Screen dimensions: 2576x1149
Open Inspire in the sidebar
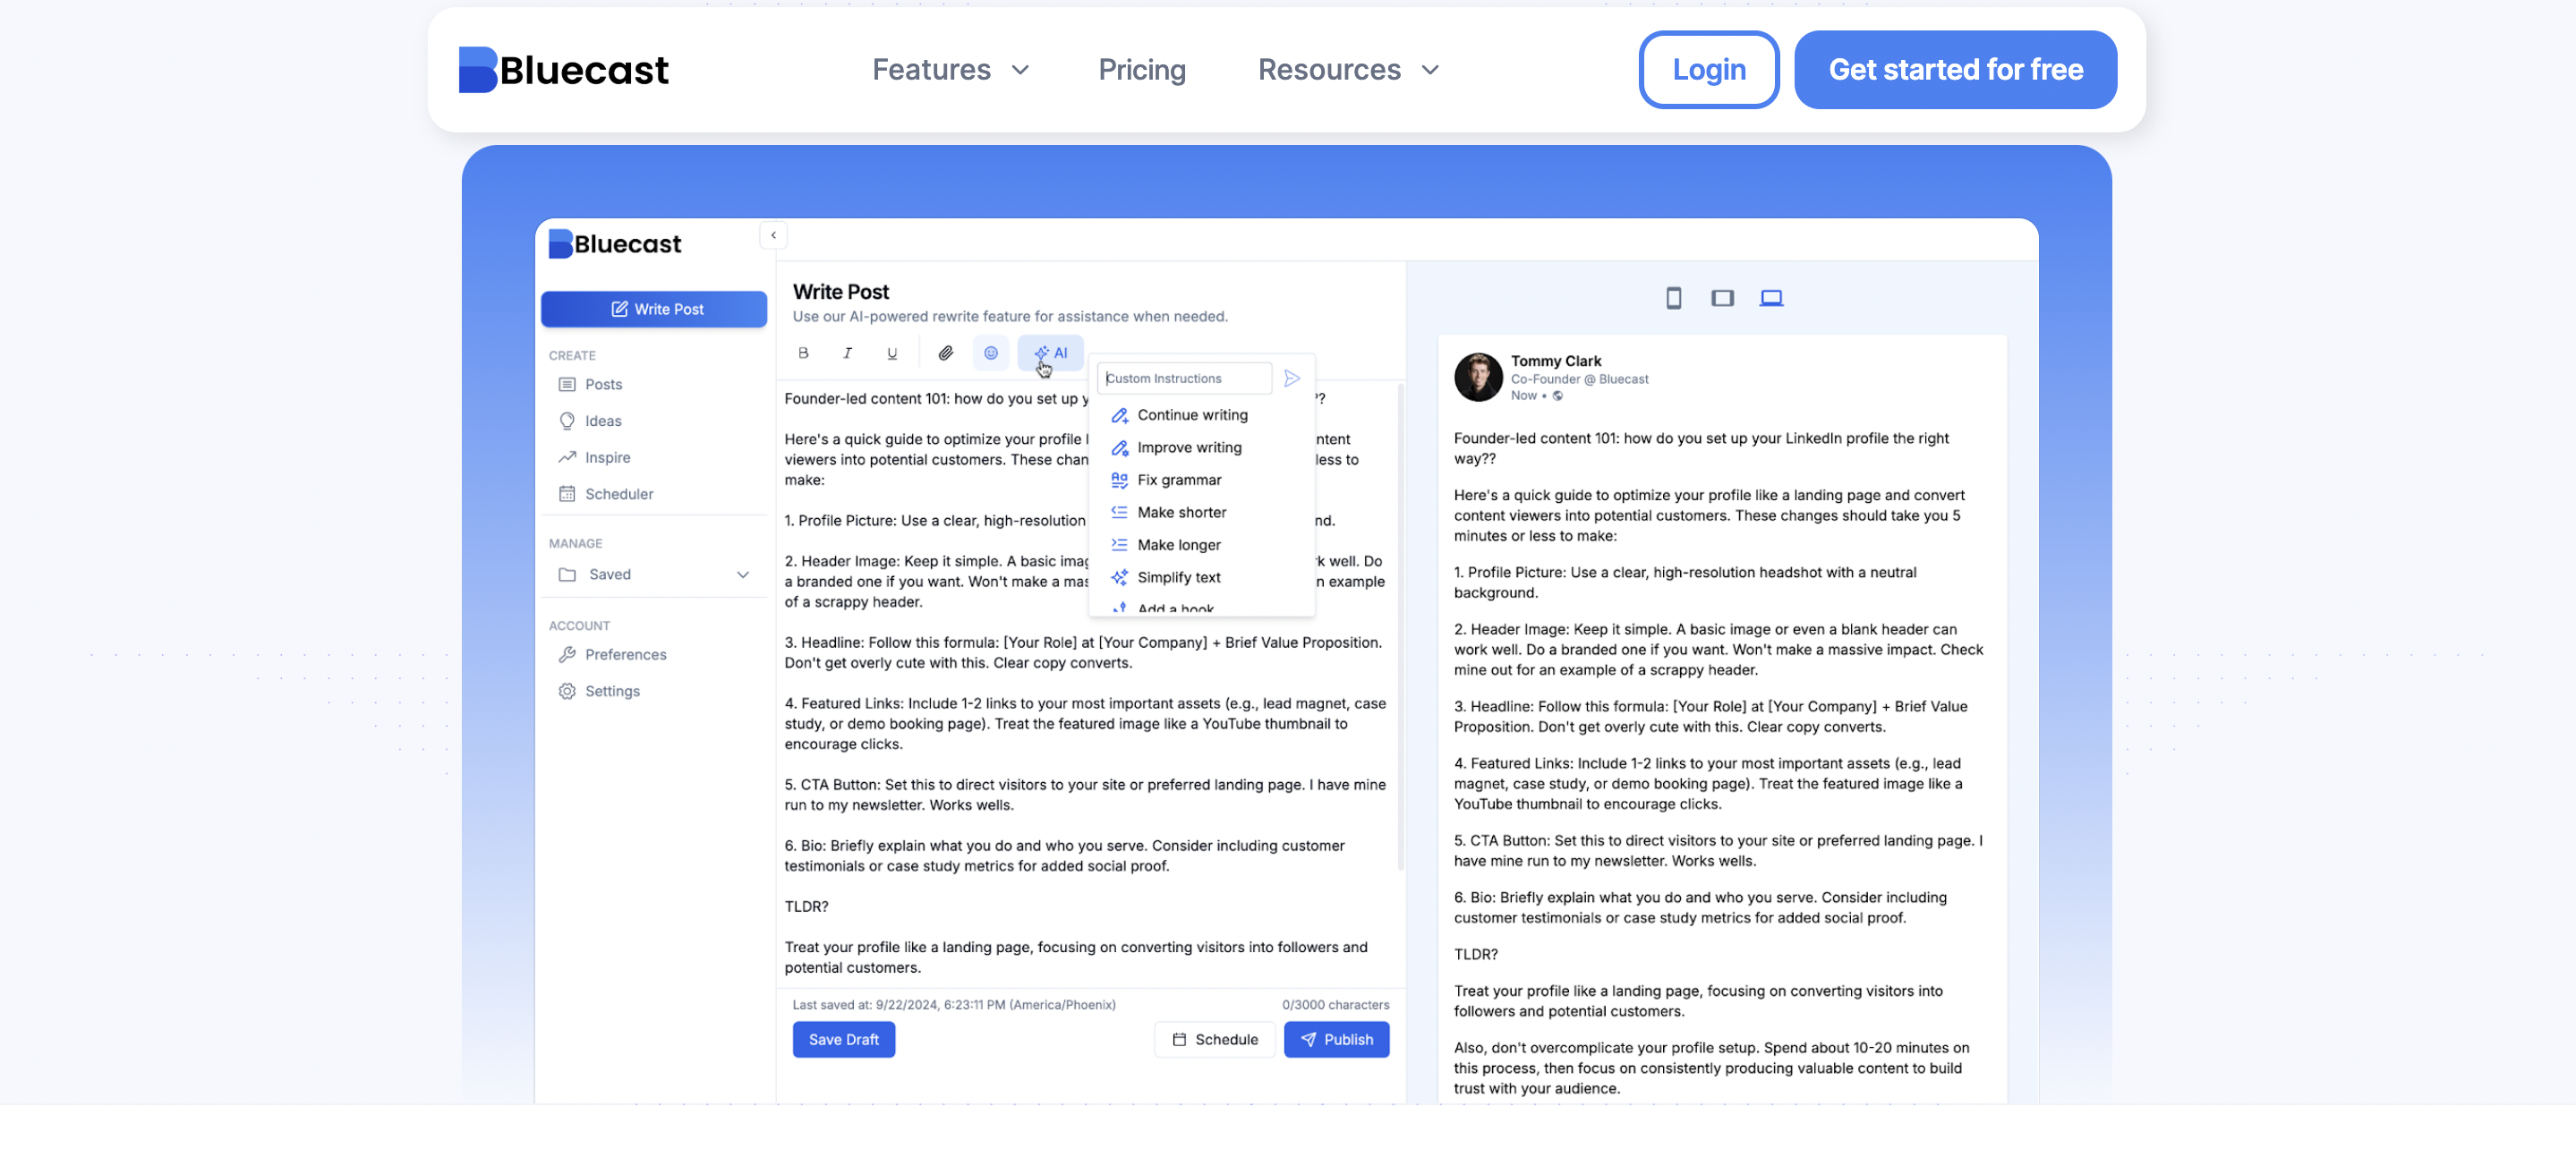click(x=607, y=457)
